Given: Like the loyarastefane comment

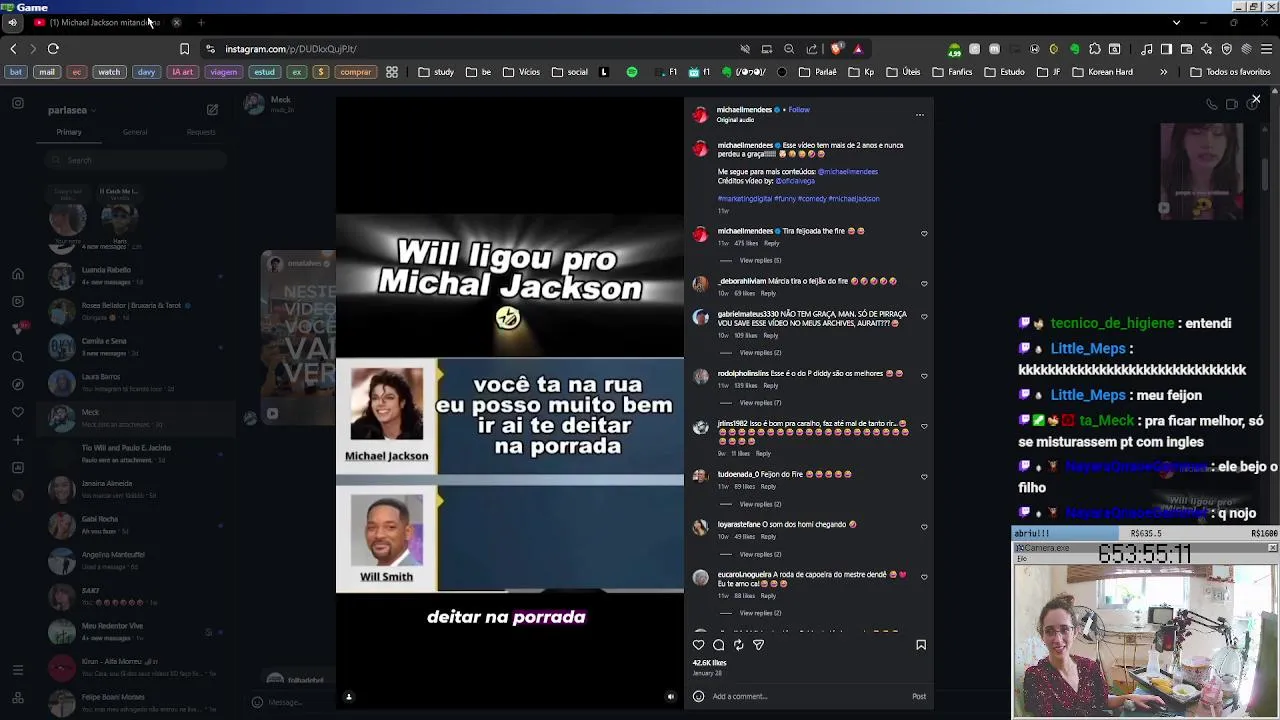Looking at the screenshot, I should tap(924, 527).
